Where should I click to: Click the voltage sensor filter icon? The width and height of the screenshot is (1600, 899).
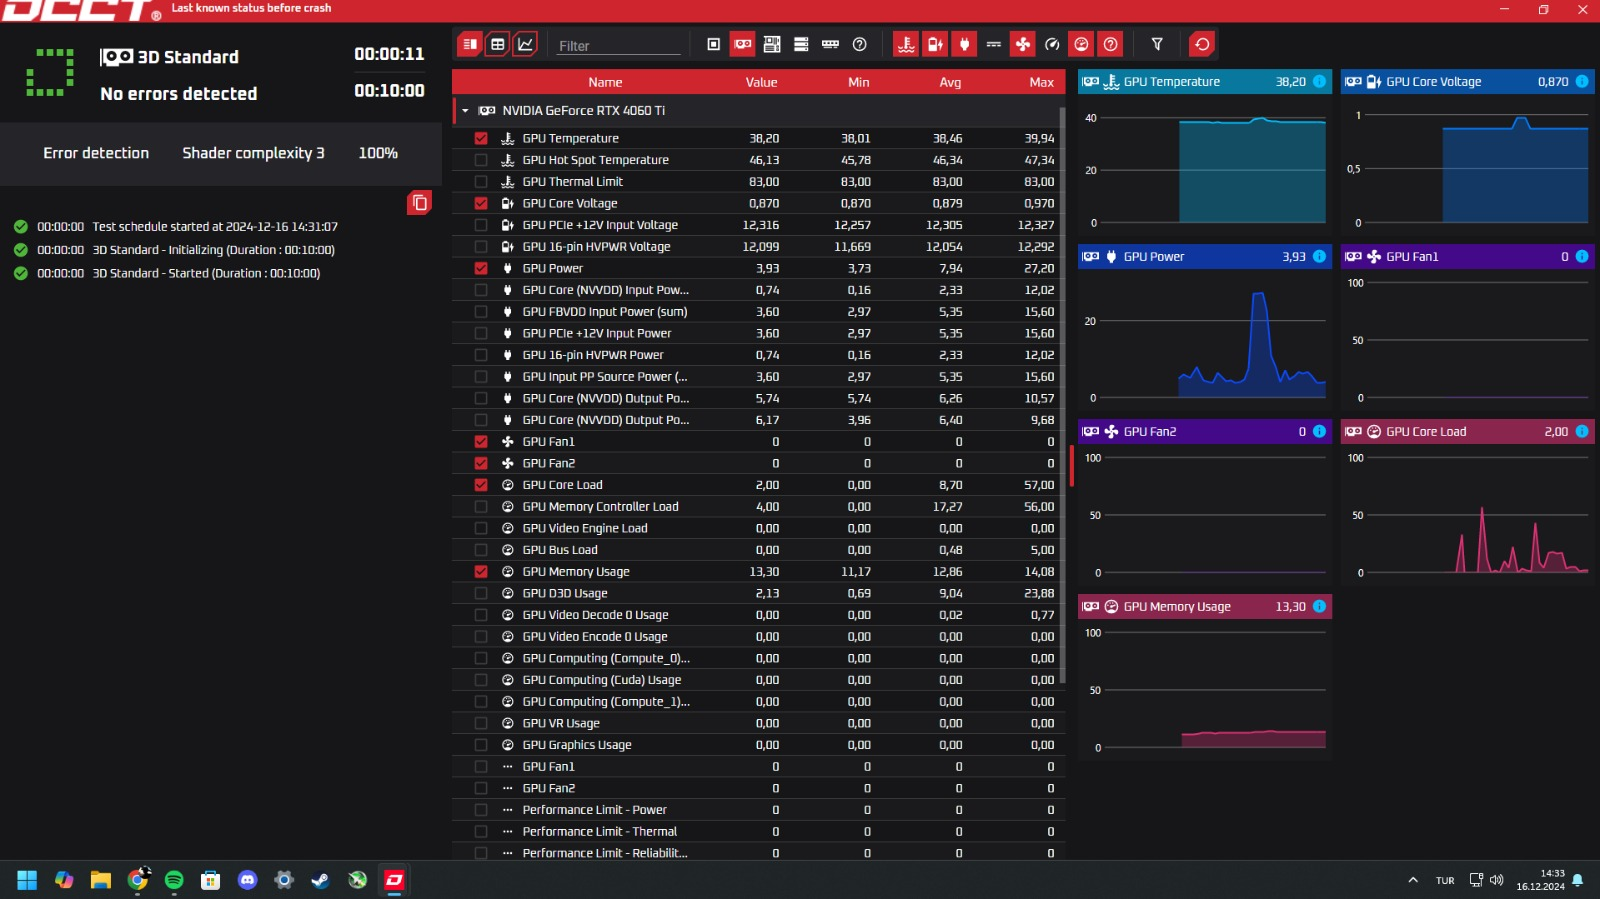click(935, 44)
